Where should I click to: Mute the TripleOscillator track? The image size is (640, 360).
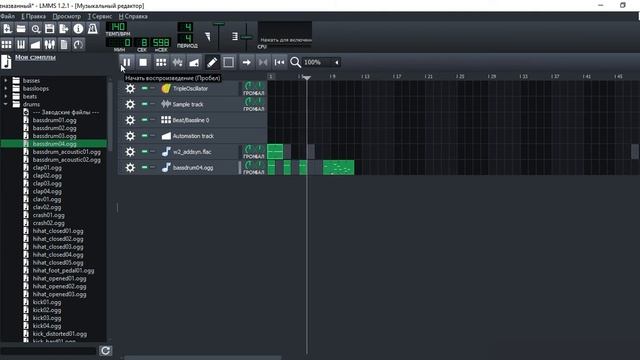[x=144, y=88]
